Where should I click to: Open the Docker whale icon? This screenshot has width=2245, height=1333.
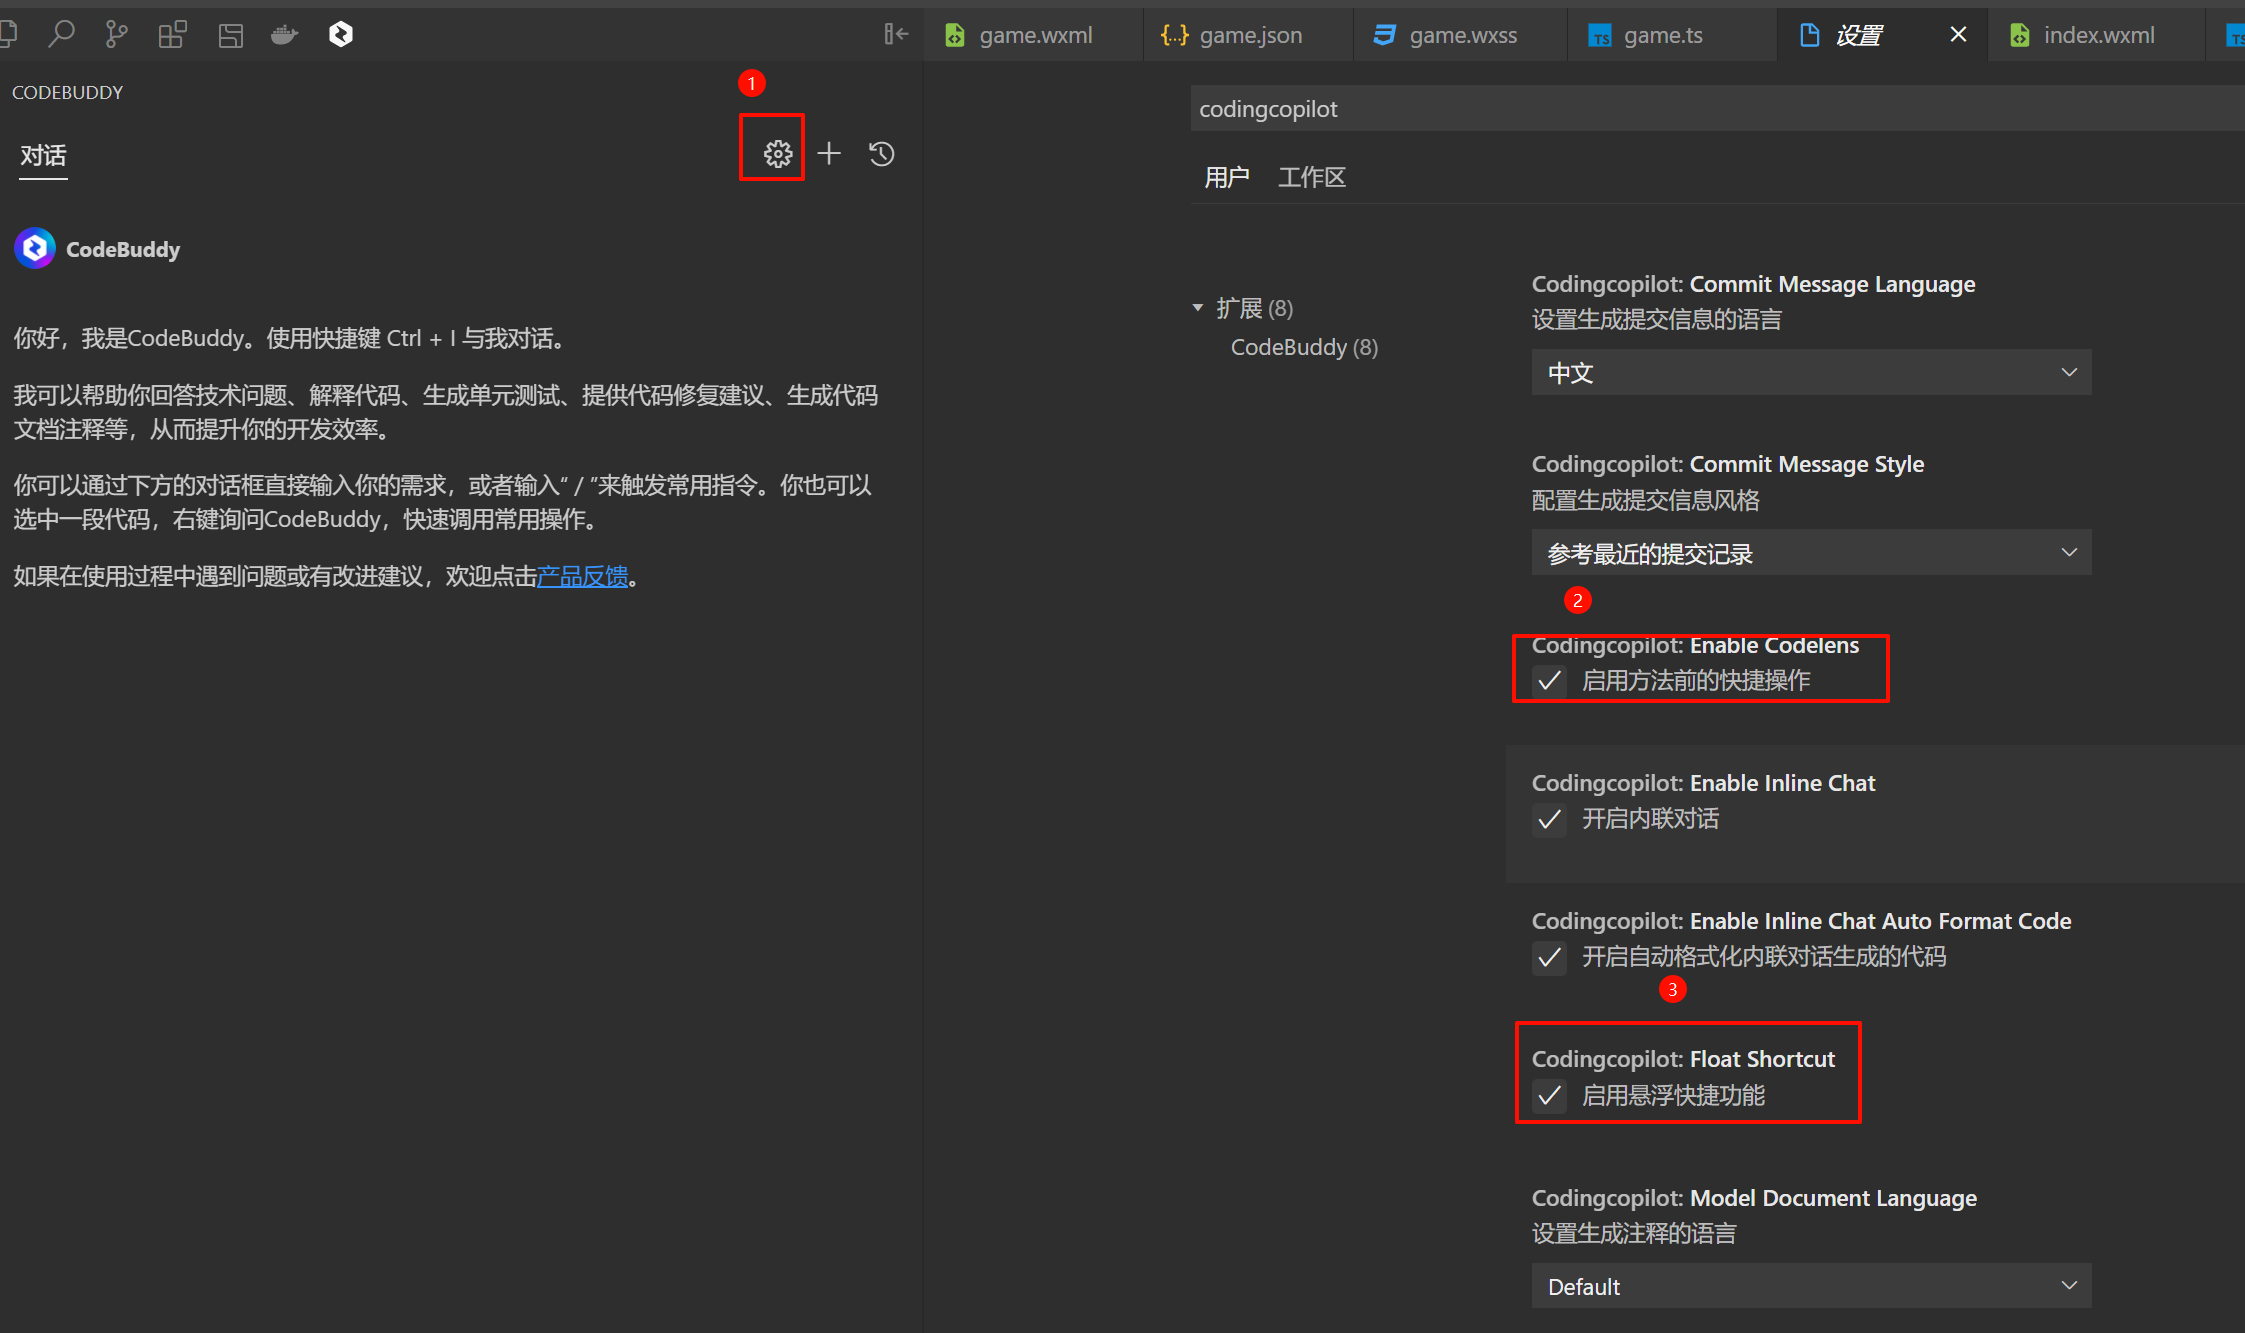pyautogui.click(x=284, y=35)
